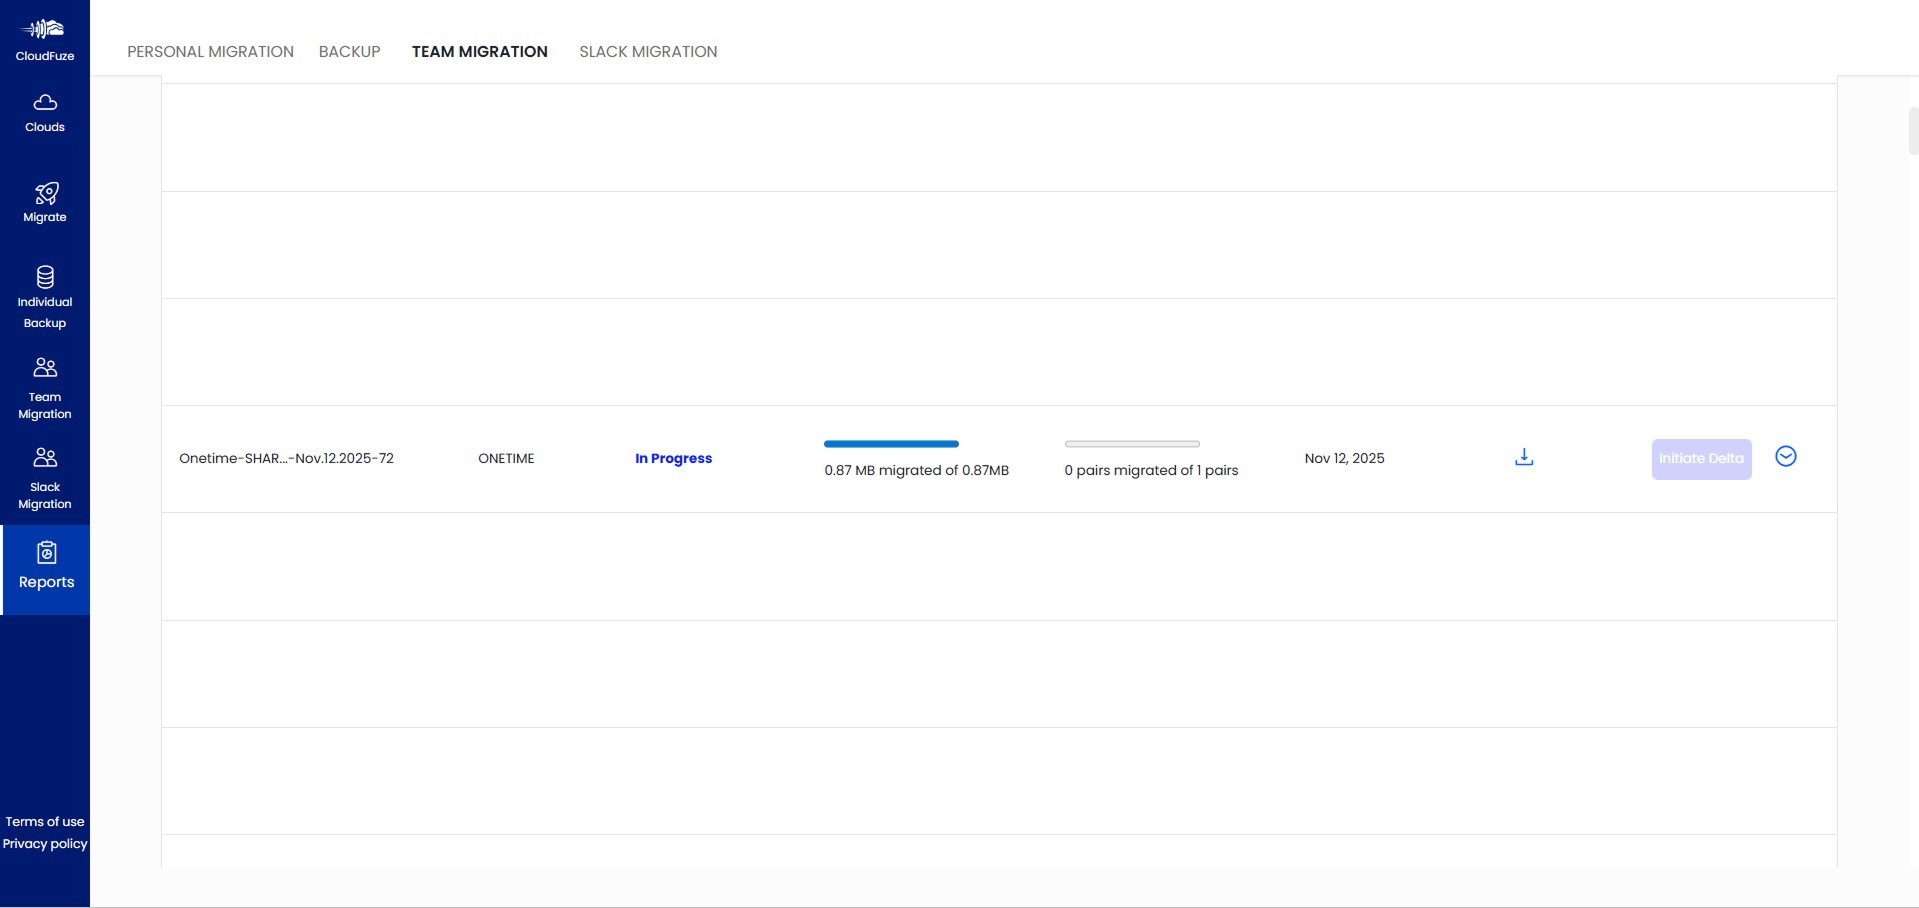Click the Team Migration sidebar icon

pyautogui.click(x=44, y=387)
